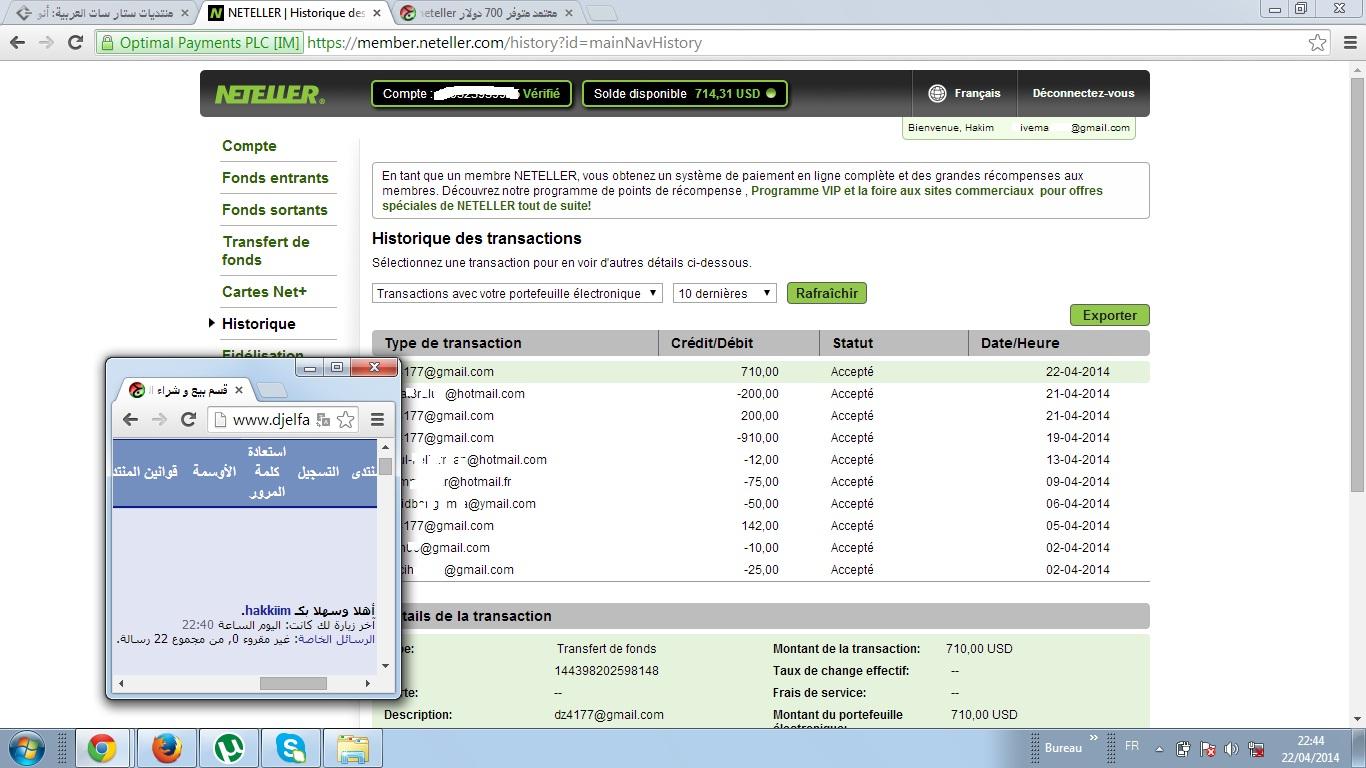Select the -12,00 transaction dated 13-04-2014

pyautogui.click(x=761, y=459)
